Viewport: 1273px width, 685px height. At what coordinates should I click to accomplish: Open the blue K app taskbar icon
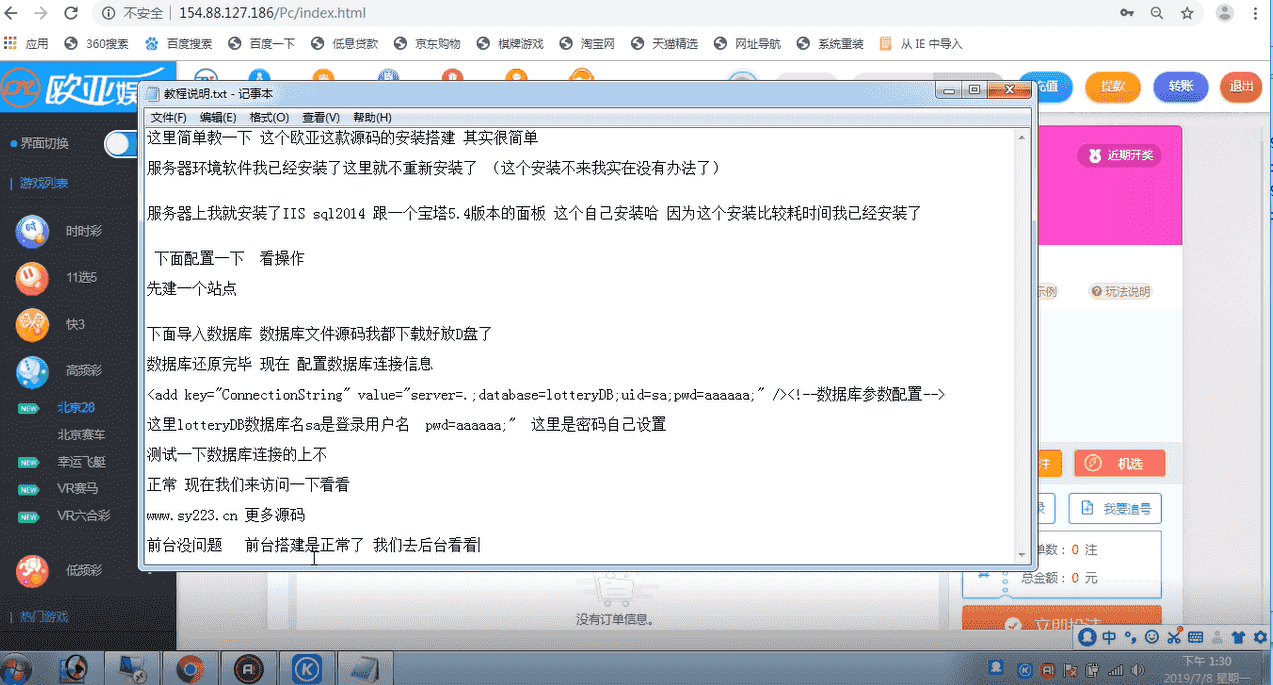[305, 668]
